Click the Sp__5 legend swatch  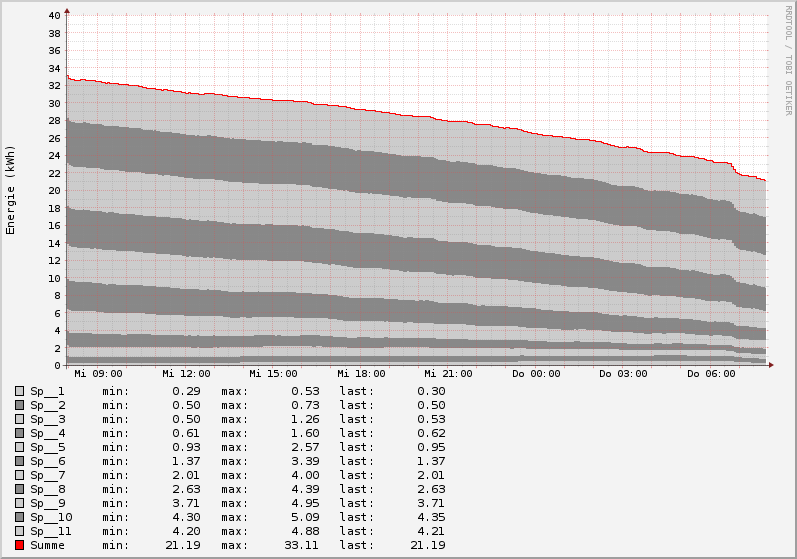coord(19,447)
